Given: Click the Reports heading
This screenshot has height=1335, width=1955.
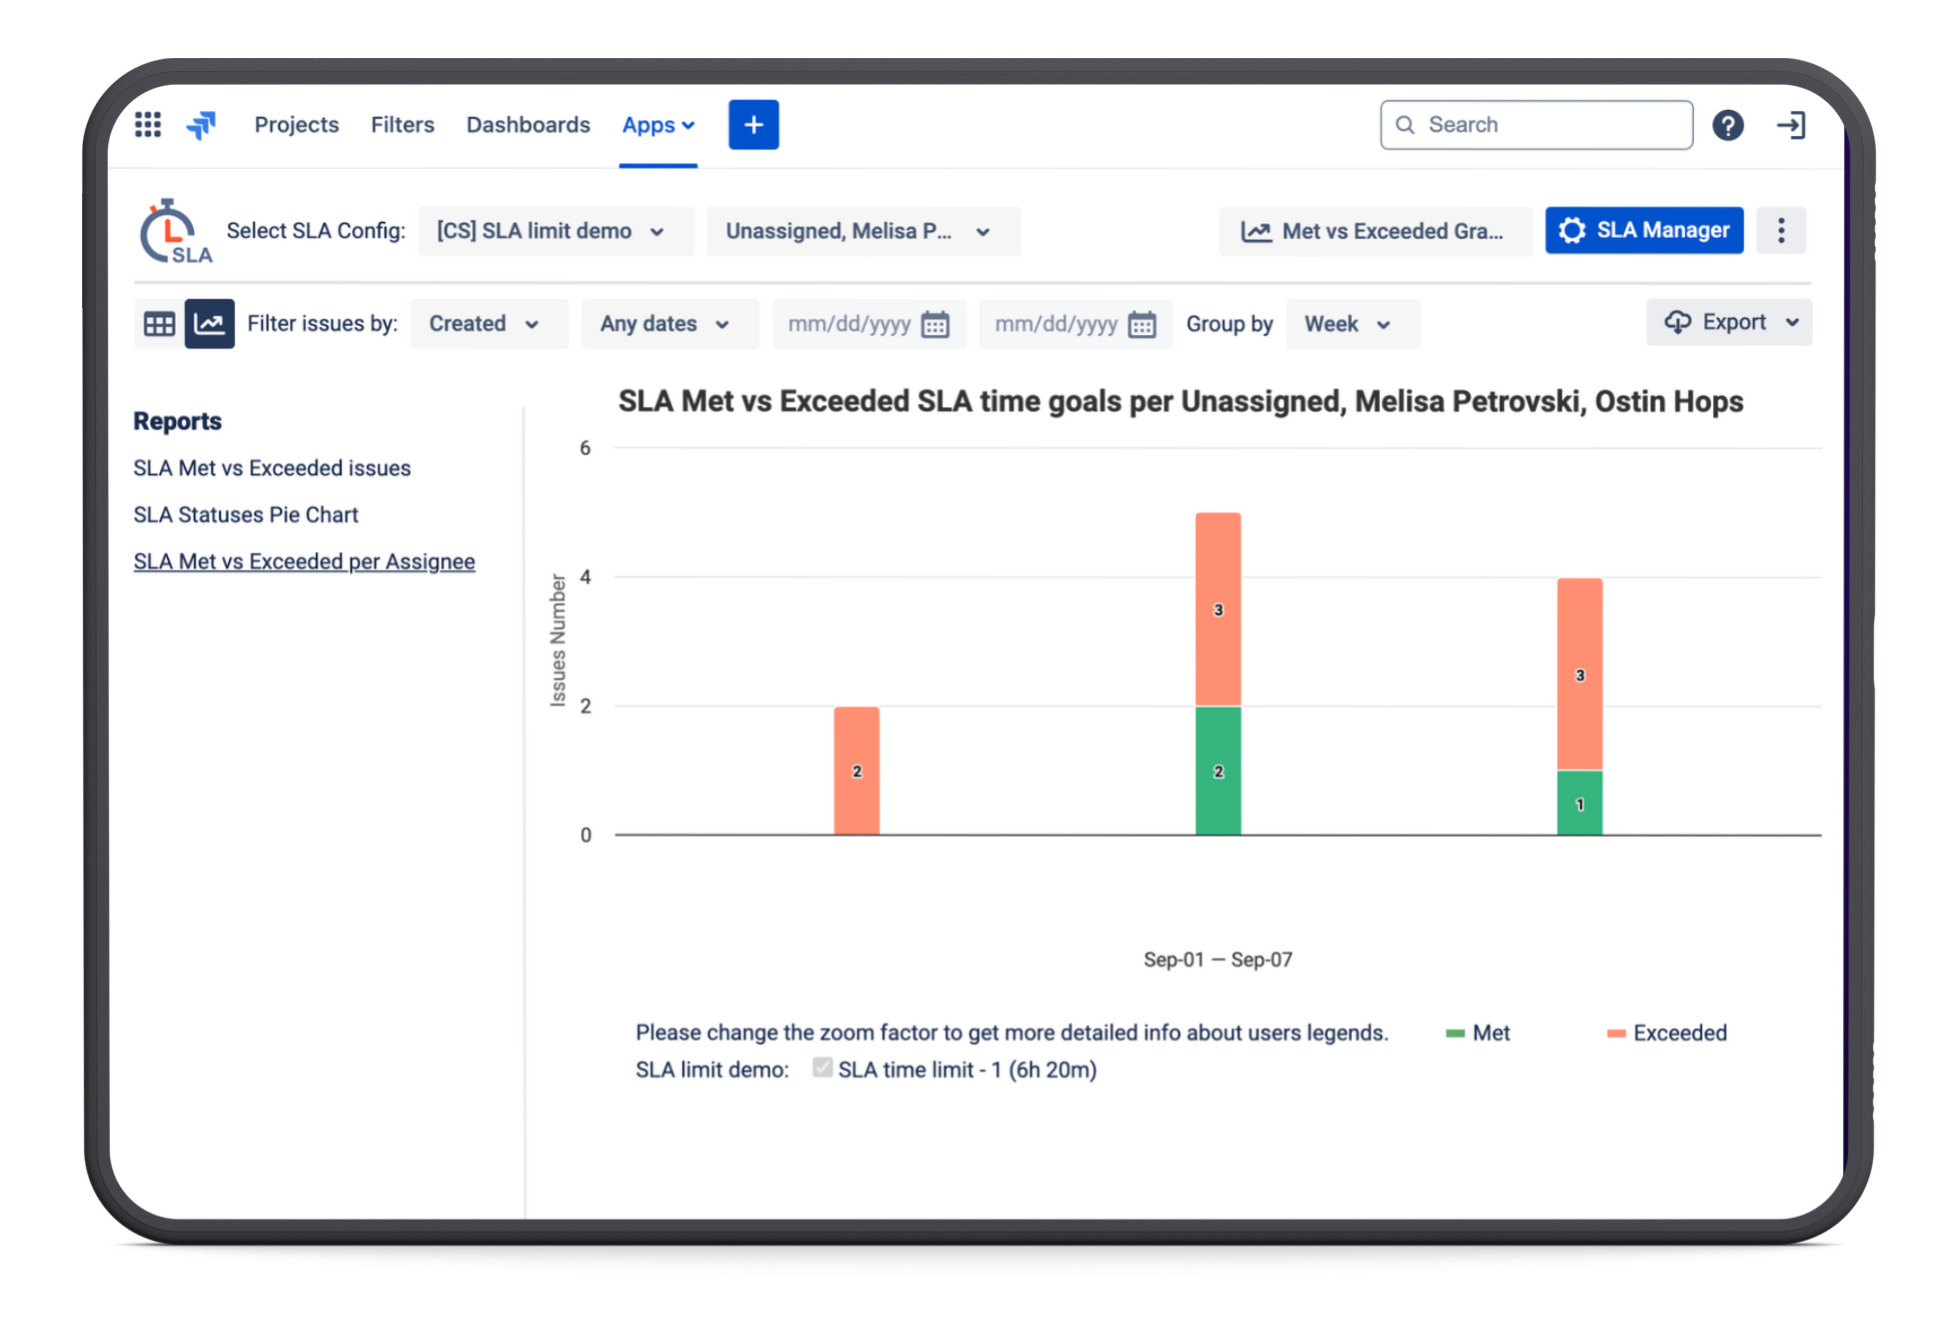Looking at the screenshot, I should pyautogui.click(x=178, y=421).
